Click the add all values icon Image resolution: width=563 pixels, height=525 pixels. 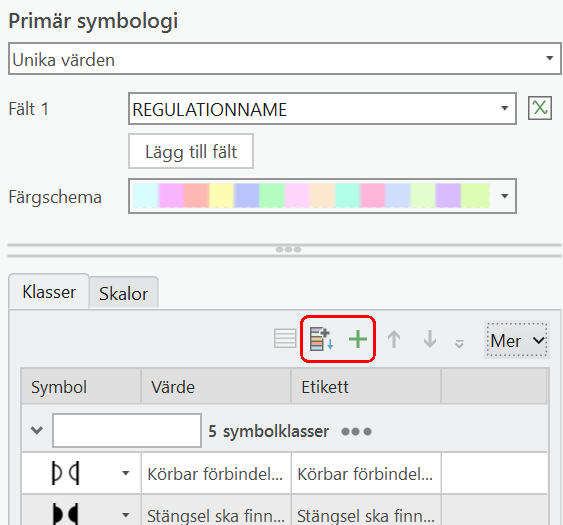tap(321, 339)
